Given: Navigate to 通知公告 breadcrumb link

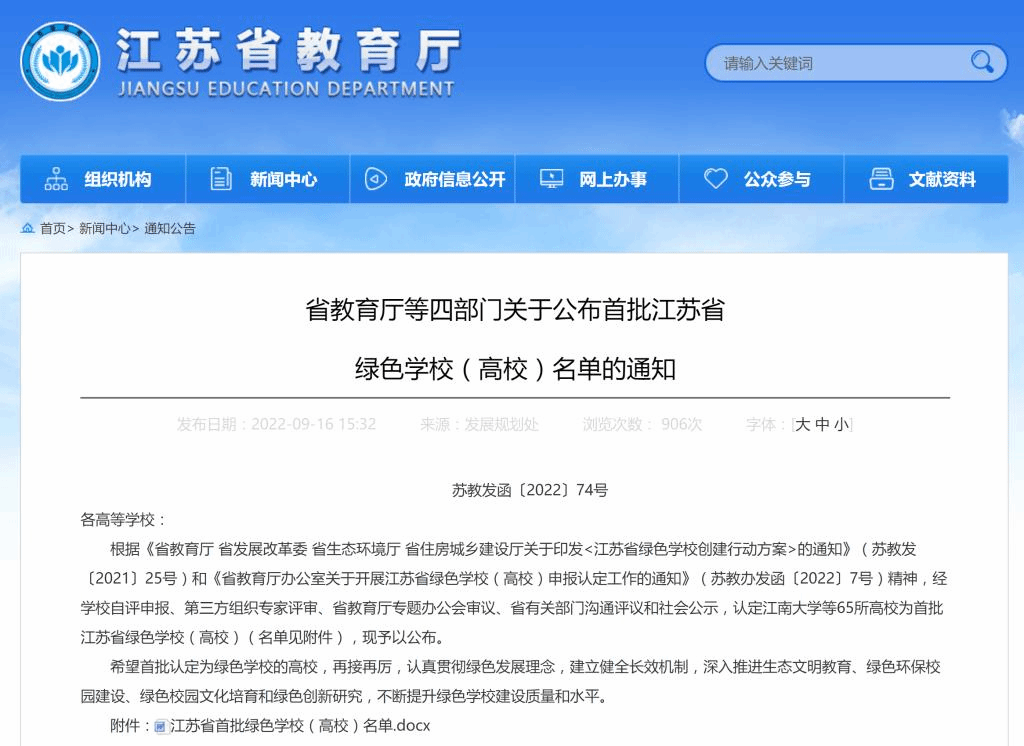Looking at the screenshot, I should [170, 229].
